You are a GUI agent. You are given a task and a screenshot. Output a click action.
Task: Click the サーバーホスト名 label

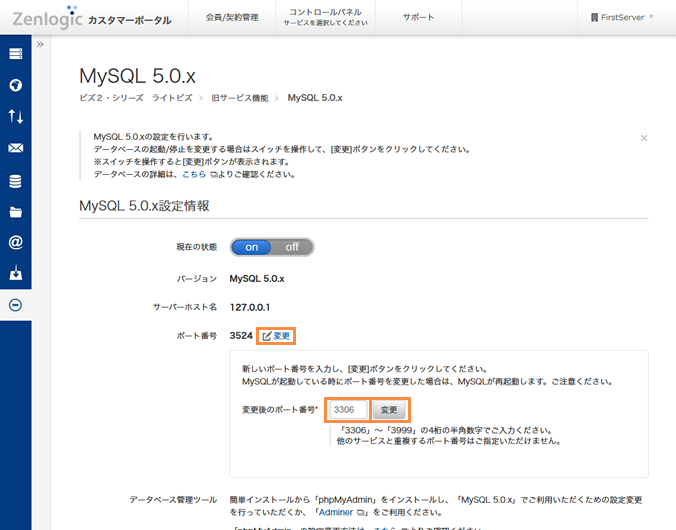(185, 307)
